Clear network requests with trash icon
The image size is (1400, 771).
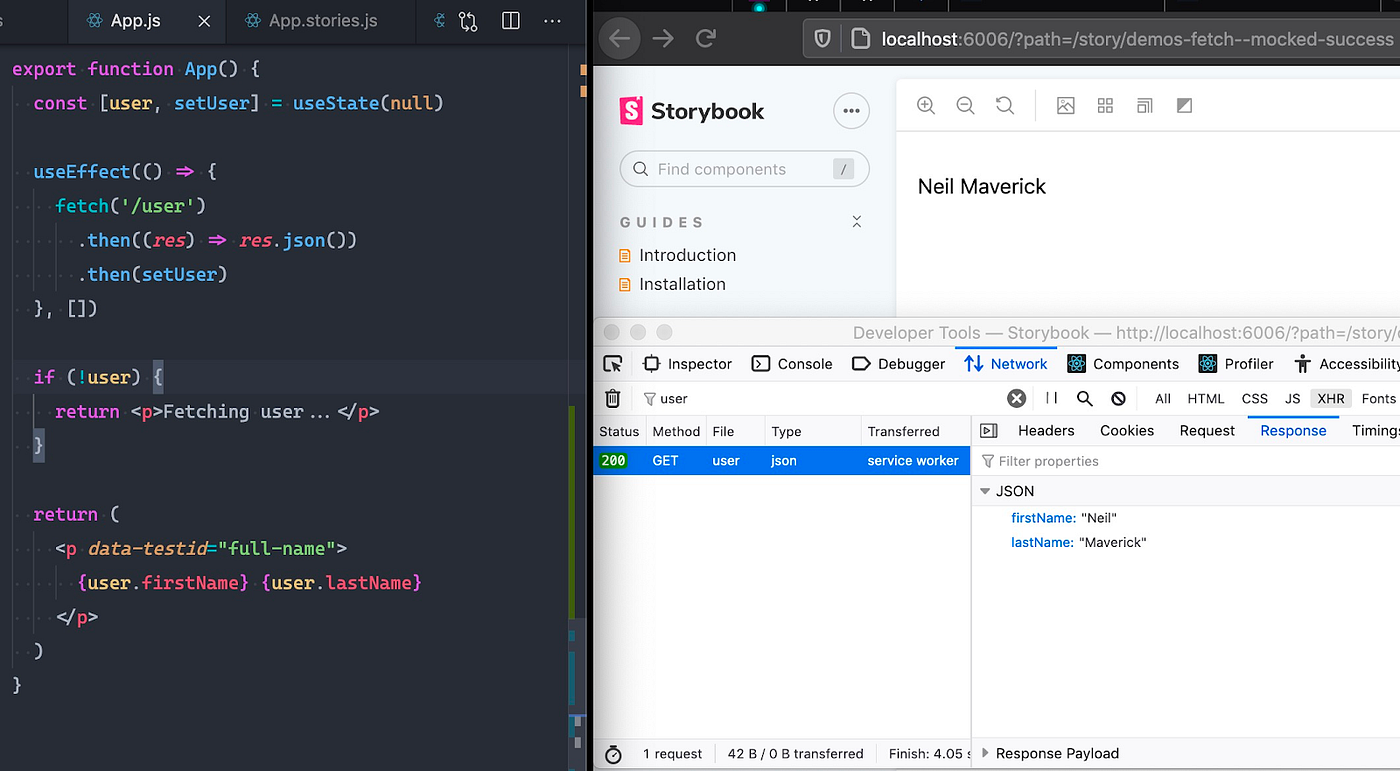point(613,398)
